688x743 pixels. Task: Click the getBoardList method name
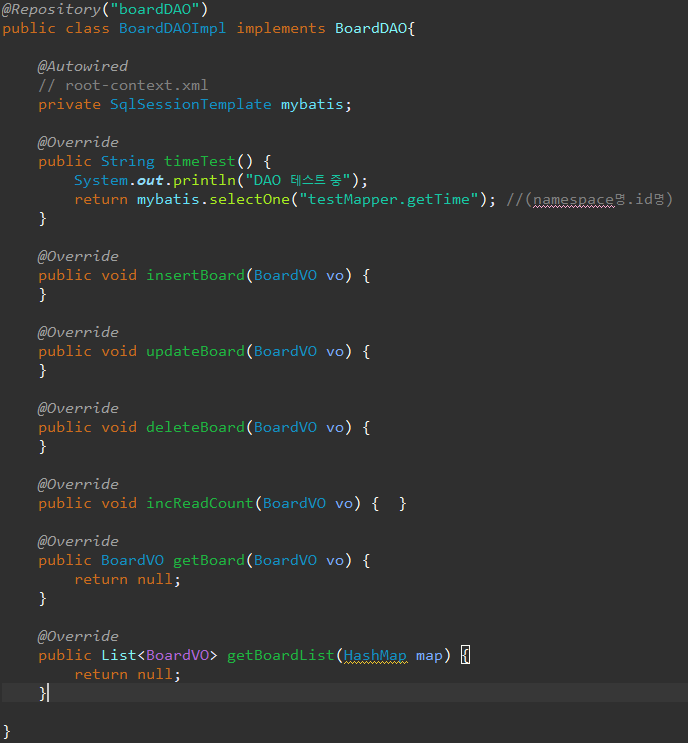point(281,655)
